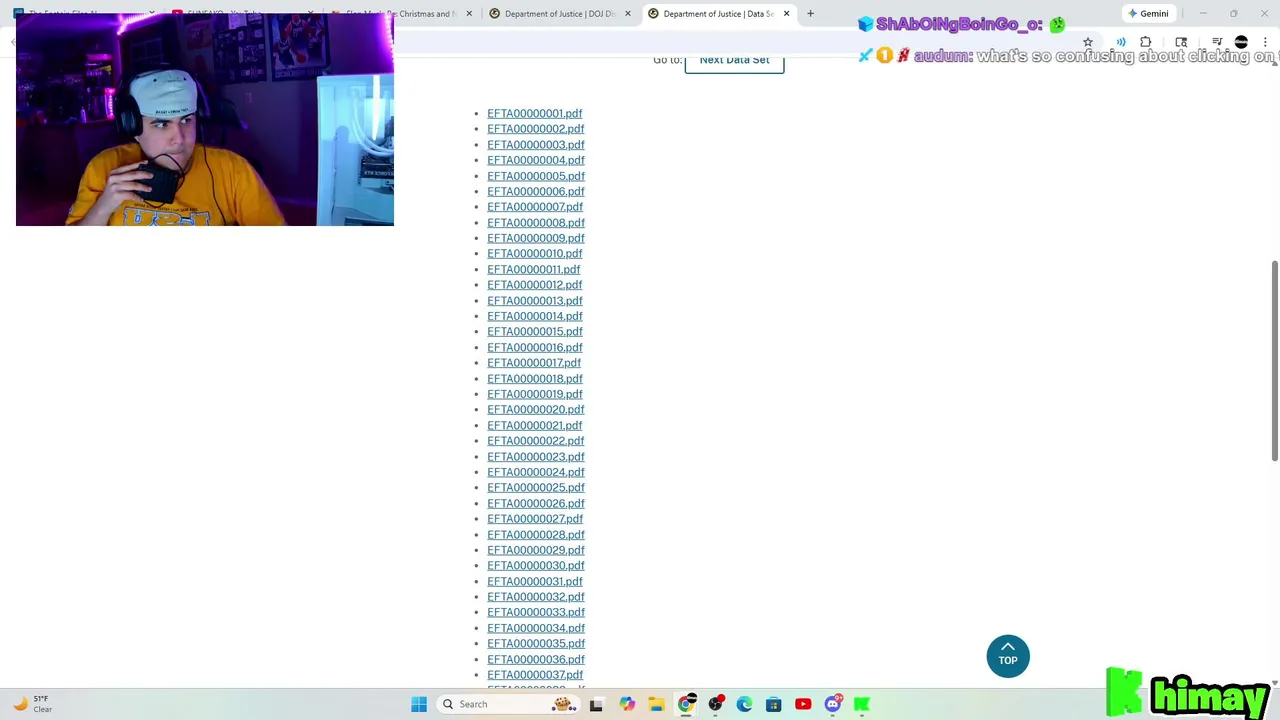Click the page vertical scrollbar thumb
This screenshot has width=1280, height=720.
pos(1274,361)
